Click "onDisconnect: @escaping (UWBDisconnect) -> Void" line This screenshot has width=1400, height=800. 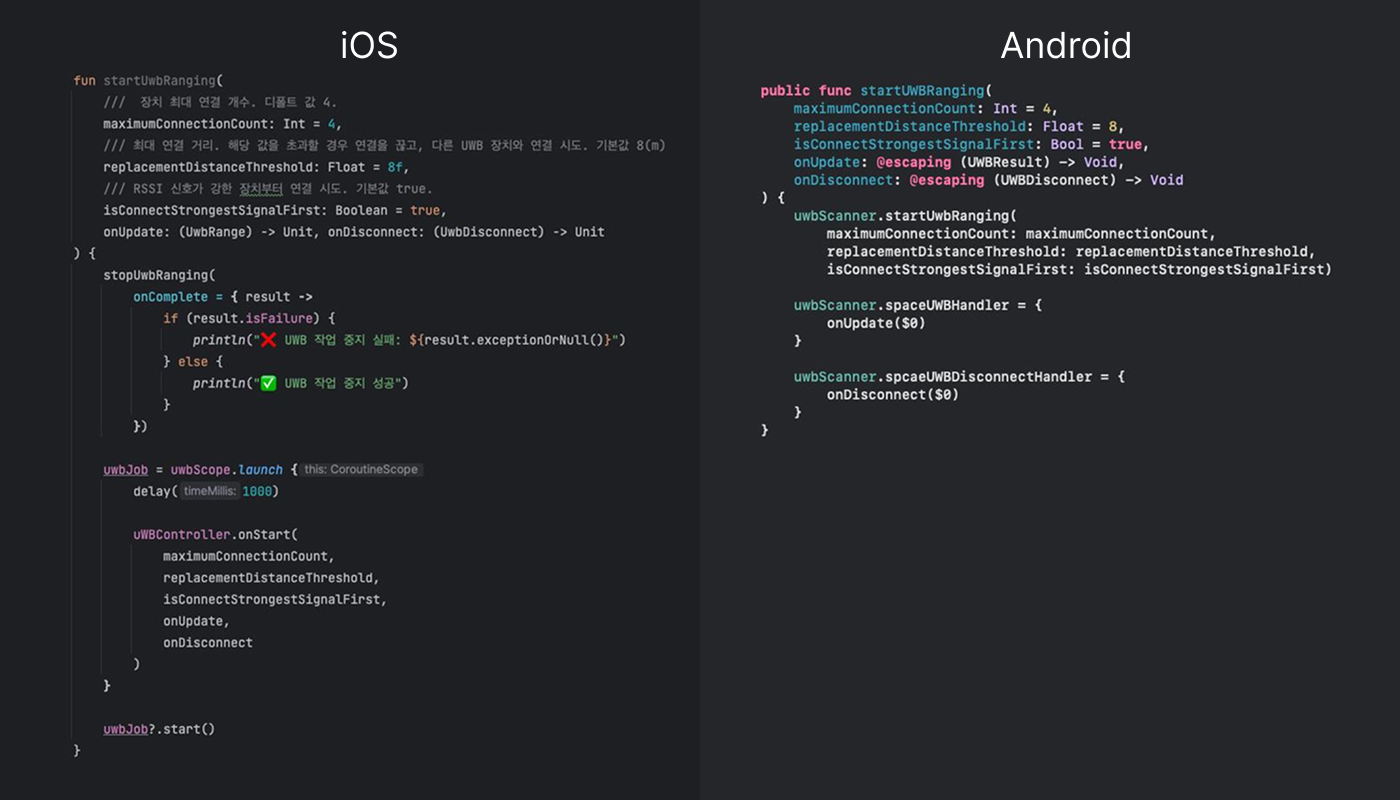[988, 181]
